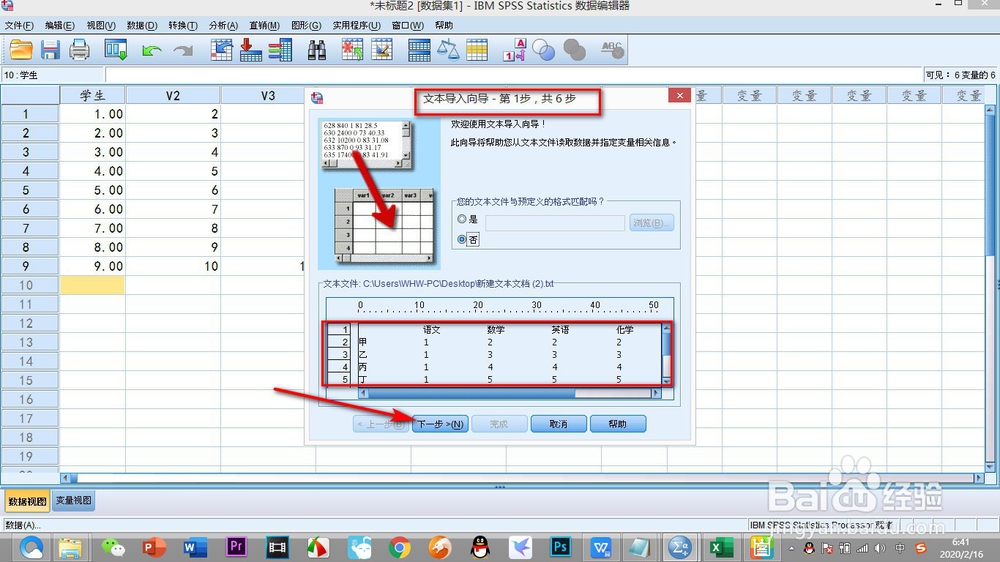Open data document folder icon

pos(20,50)
